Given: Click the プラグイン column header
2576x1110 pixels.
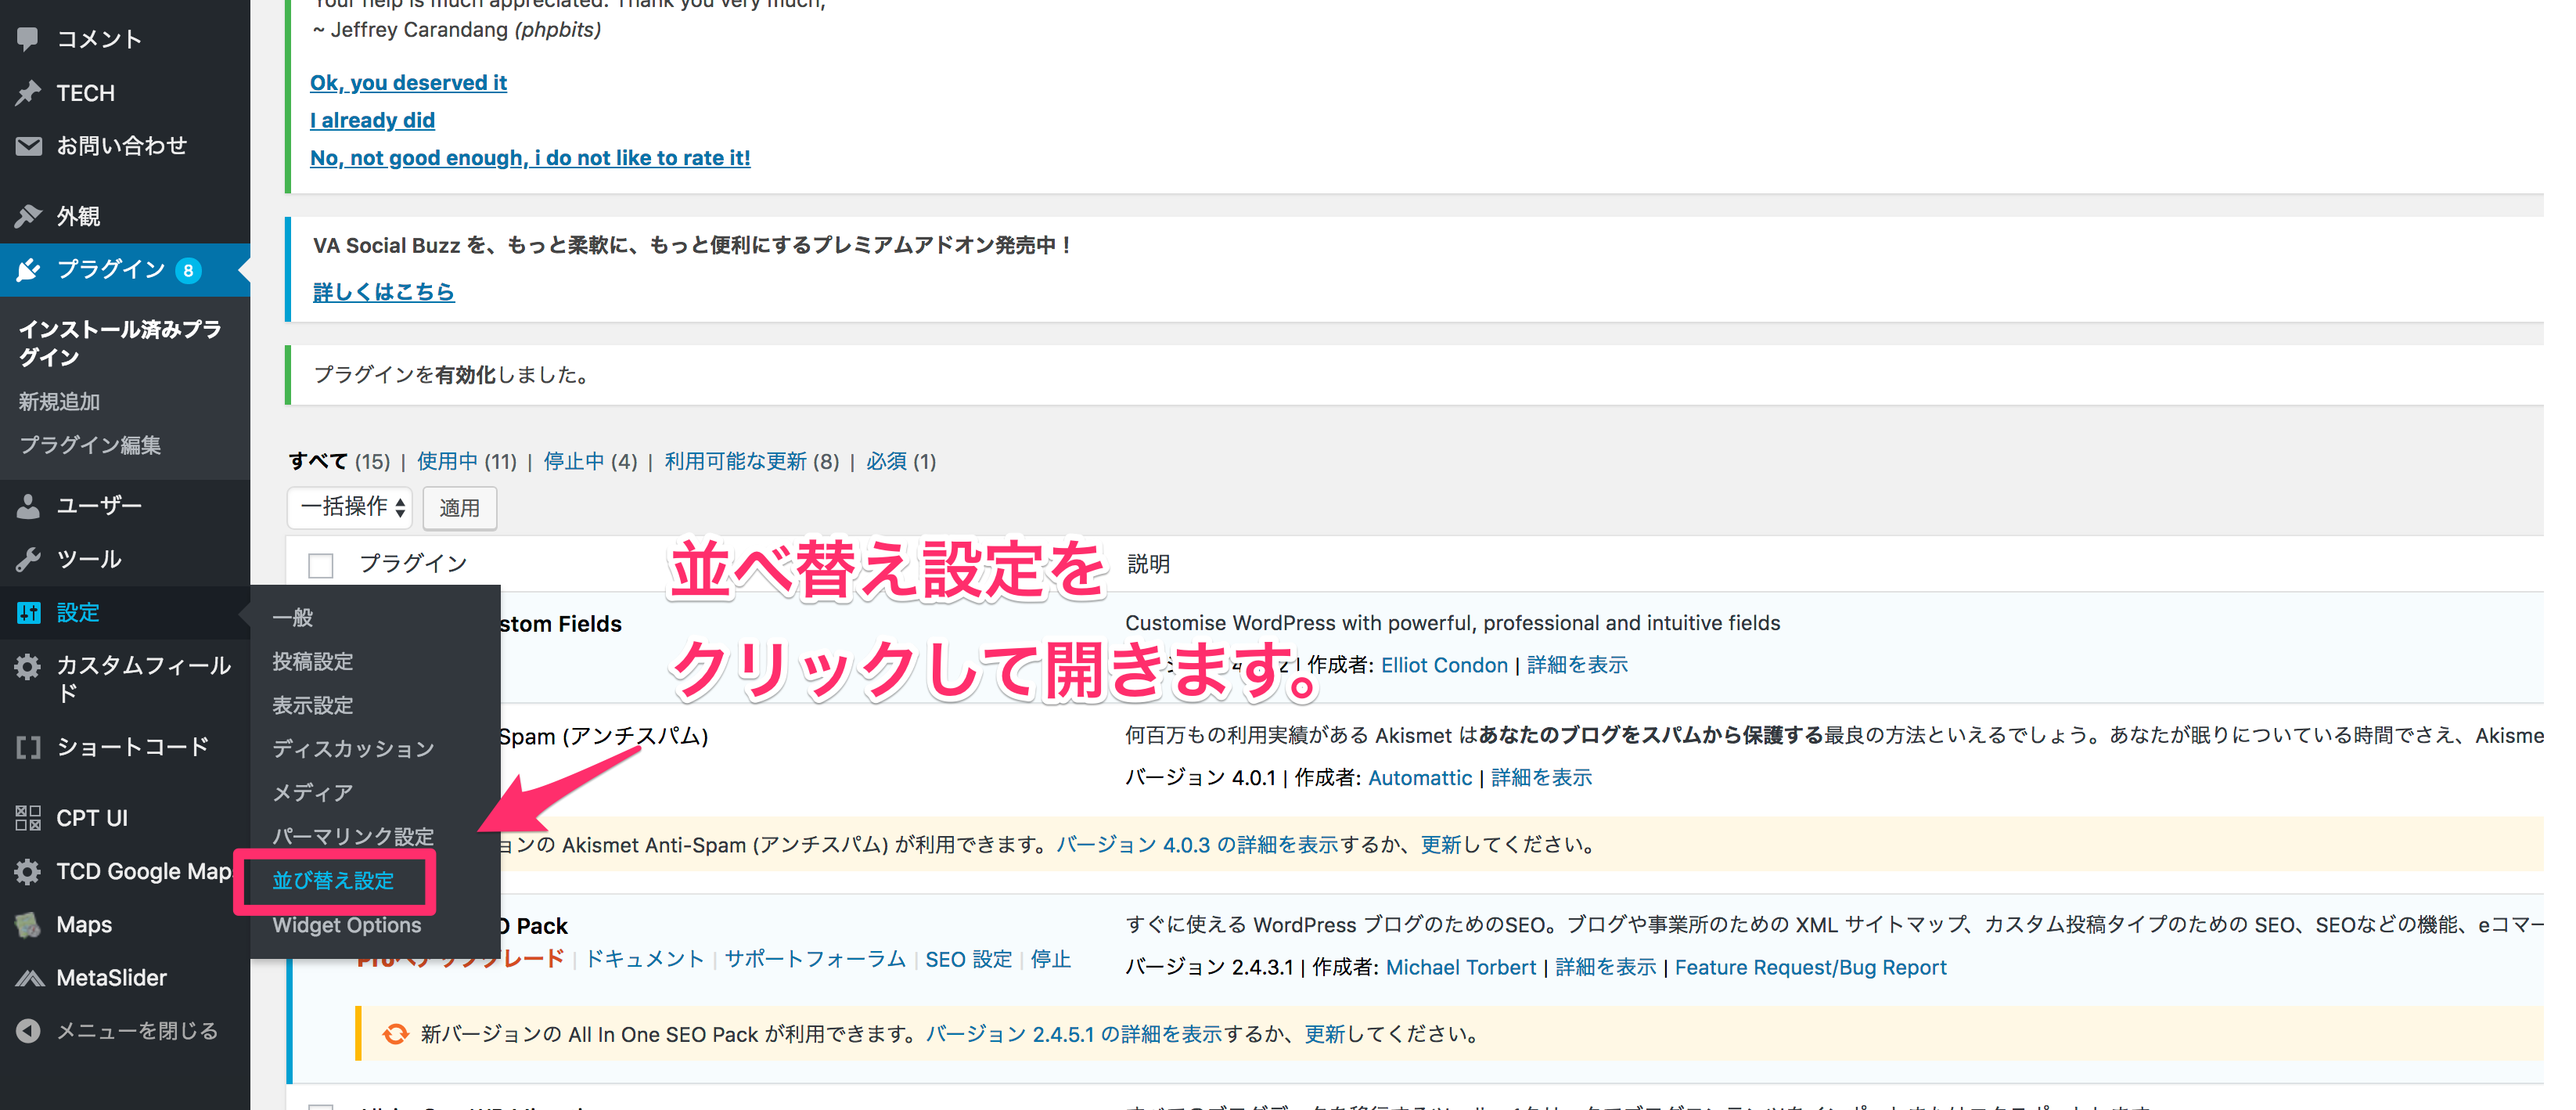Looking at the screenshot, I should click(x=413, y=564).
